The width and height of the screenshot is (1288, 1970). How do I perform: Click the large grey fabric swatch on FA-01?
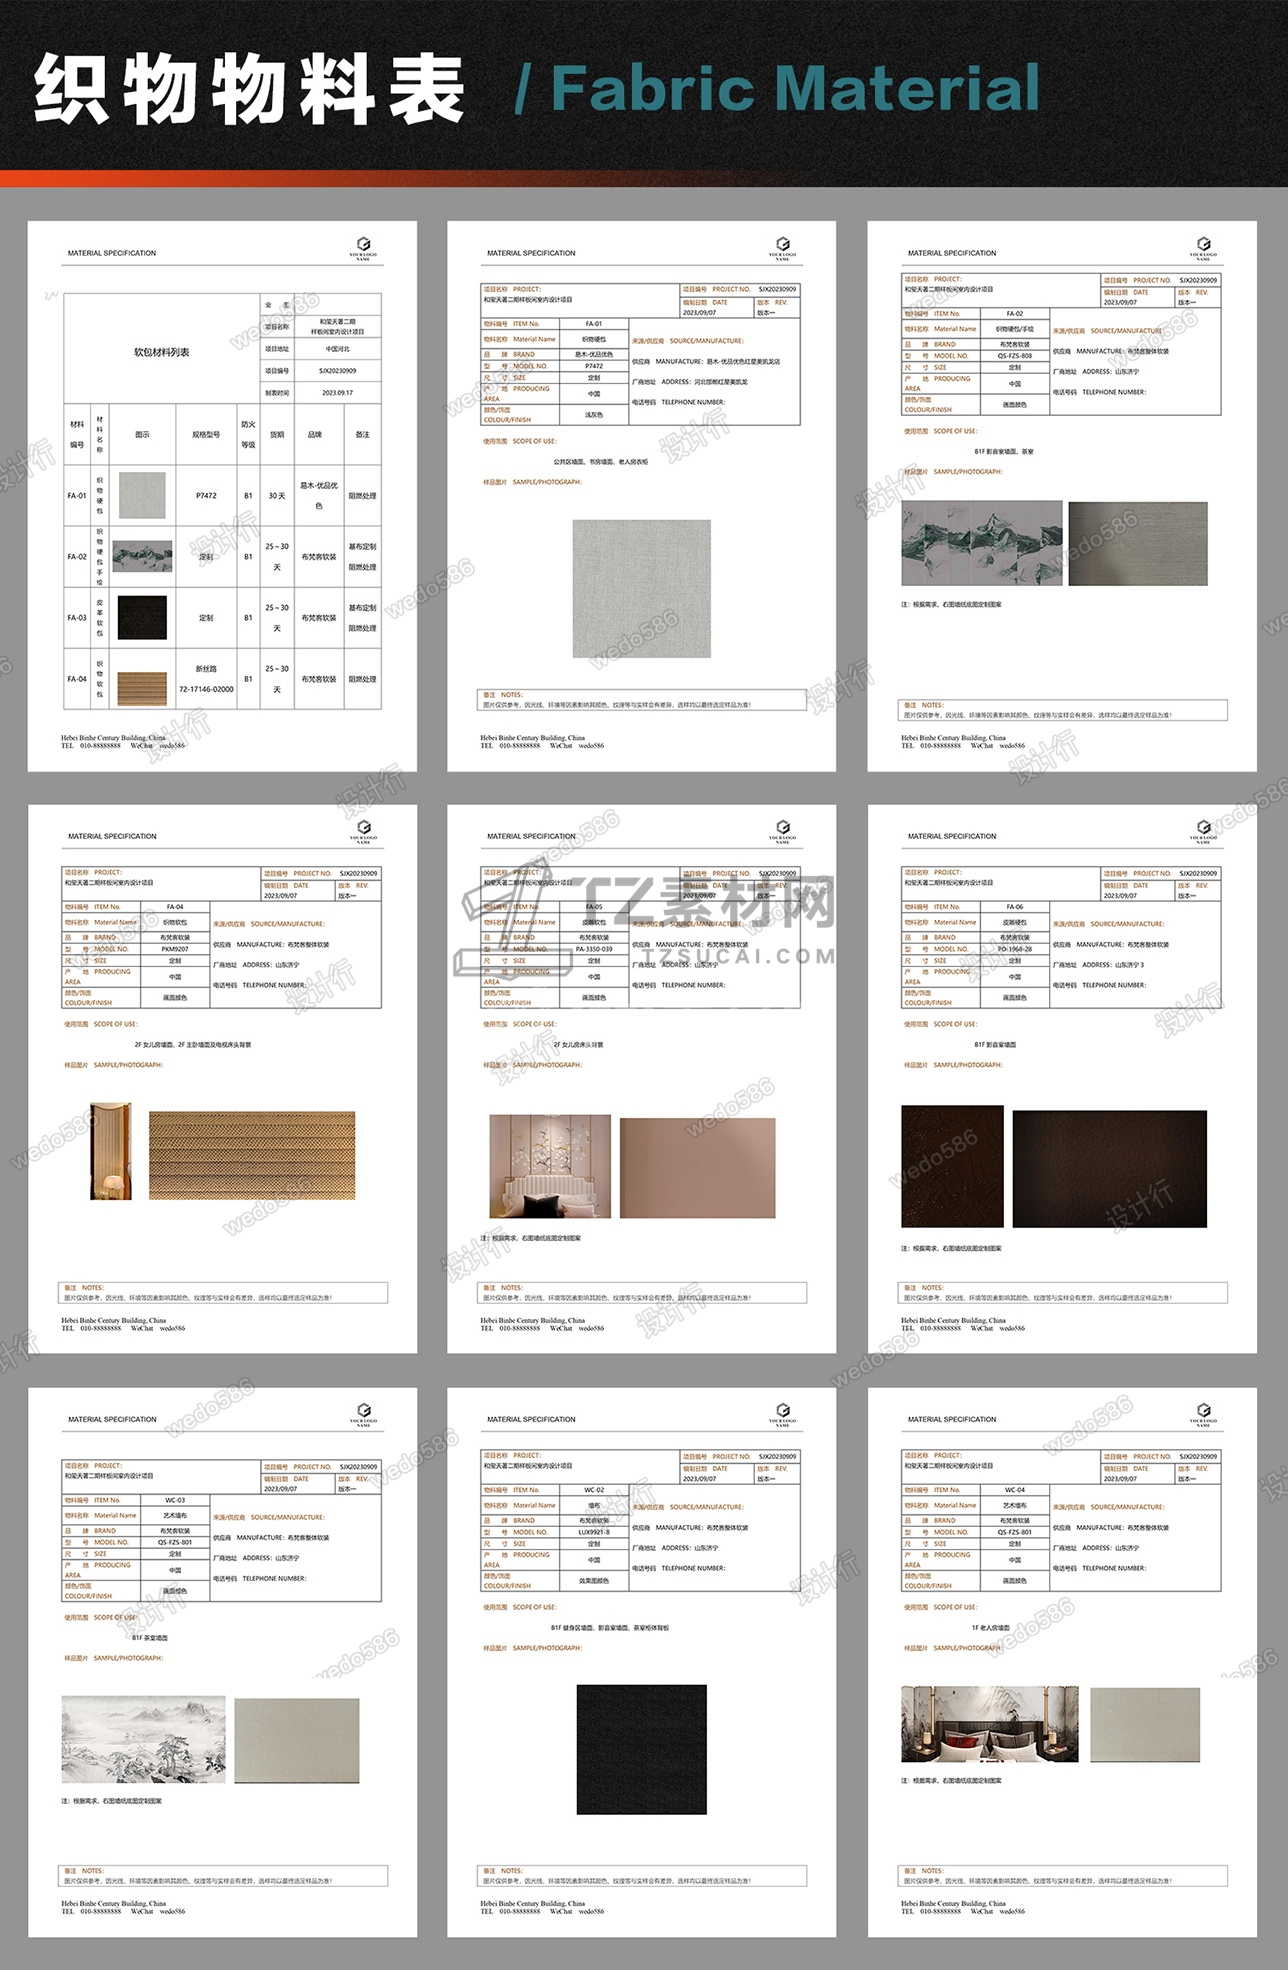(x=642, y=589)
